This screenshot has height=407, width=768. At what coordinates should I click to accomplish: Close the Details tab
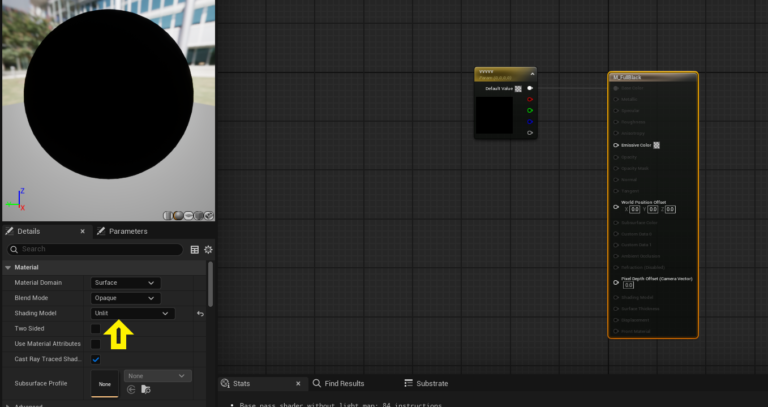pyautogui.click(x=82, y=231)
